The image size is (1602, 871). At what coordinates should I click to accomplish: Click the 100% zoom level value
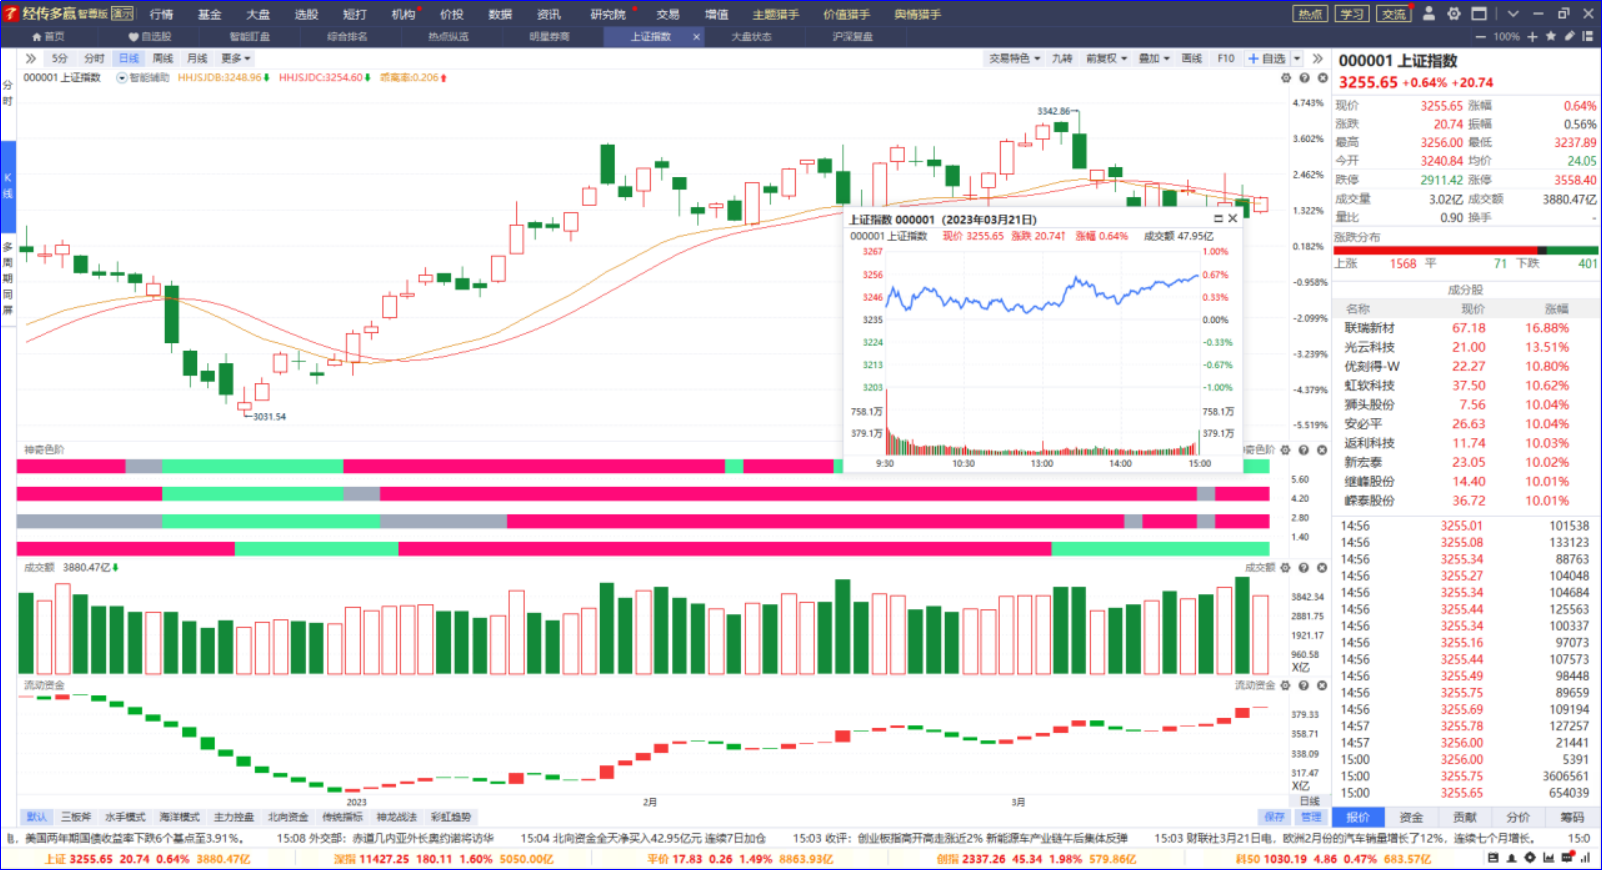[1507, 36]
